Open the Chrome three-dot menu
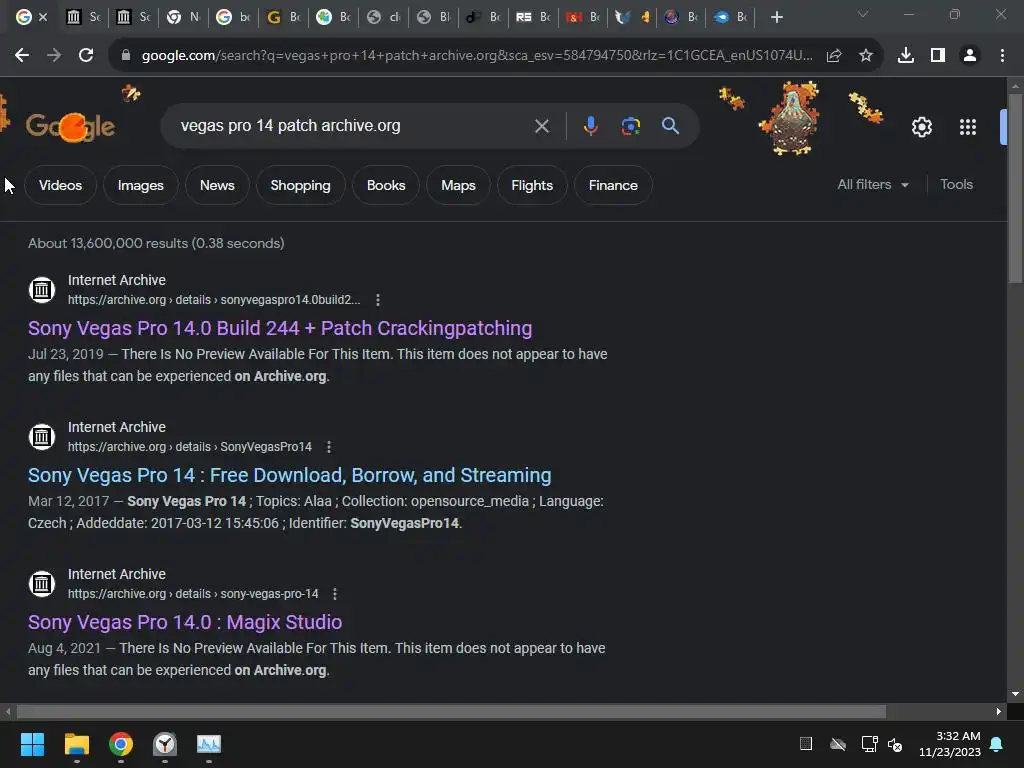Viewport: 1024px width, 768px height. tap(1002, 56)
